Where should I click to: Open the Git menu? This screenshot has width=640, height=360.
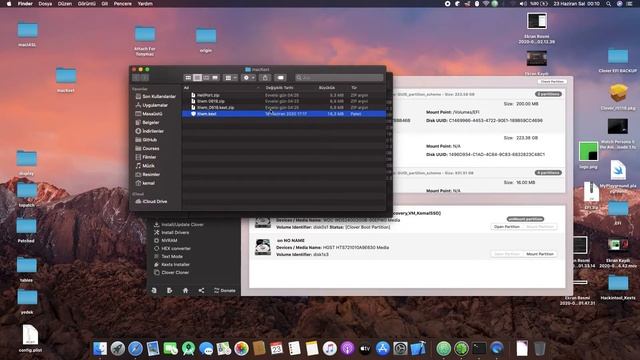click(x=105, y=4)
